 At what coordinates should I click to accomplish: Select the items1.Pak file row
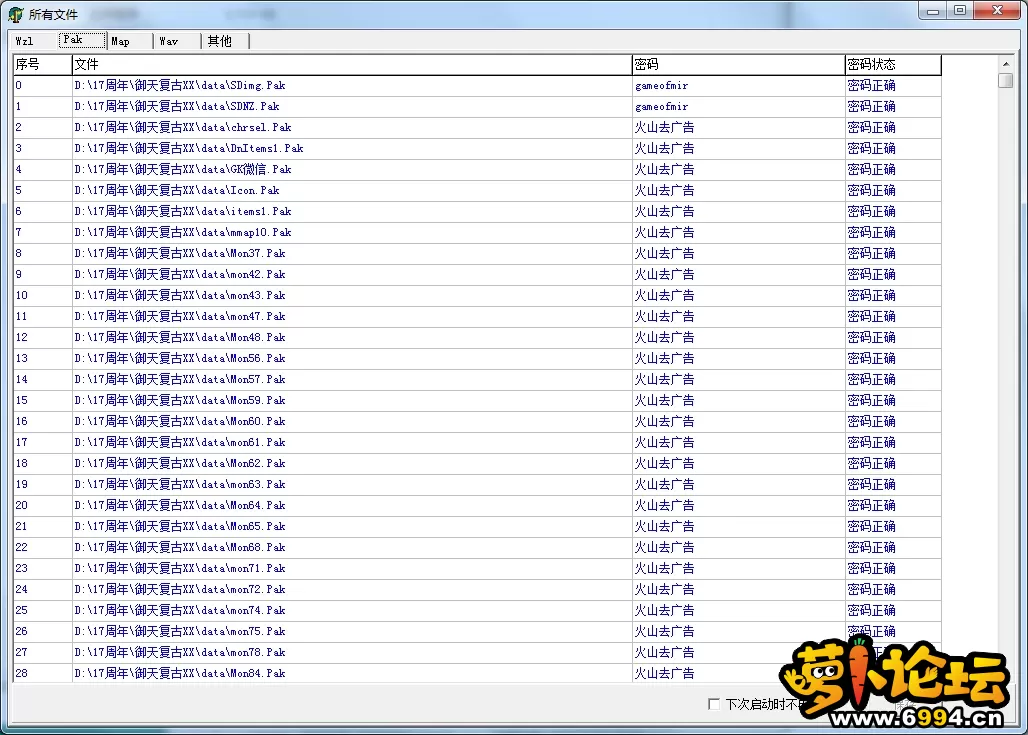(x=477, y=211)
